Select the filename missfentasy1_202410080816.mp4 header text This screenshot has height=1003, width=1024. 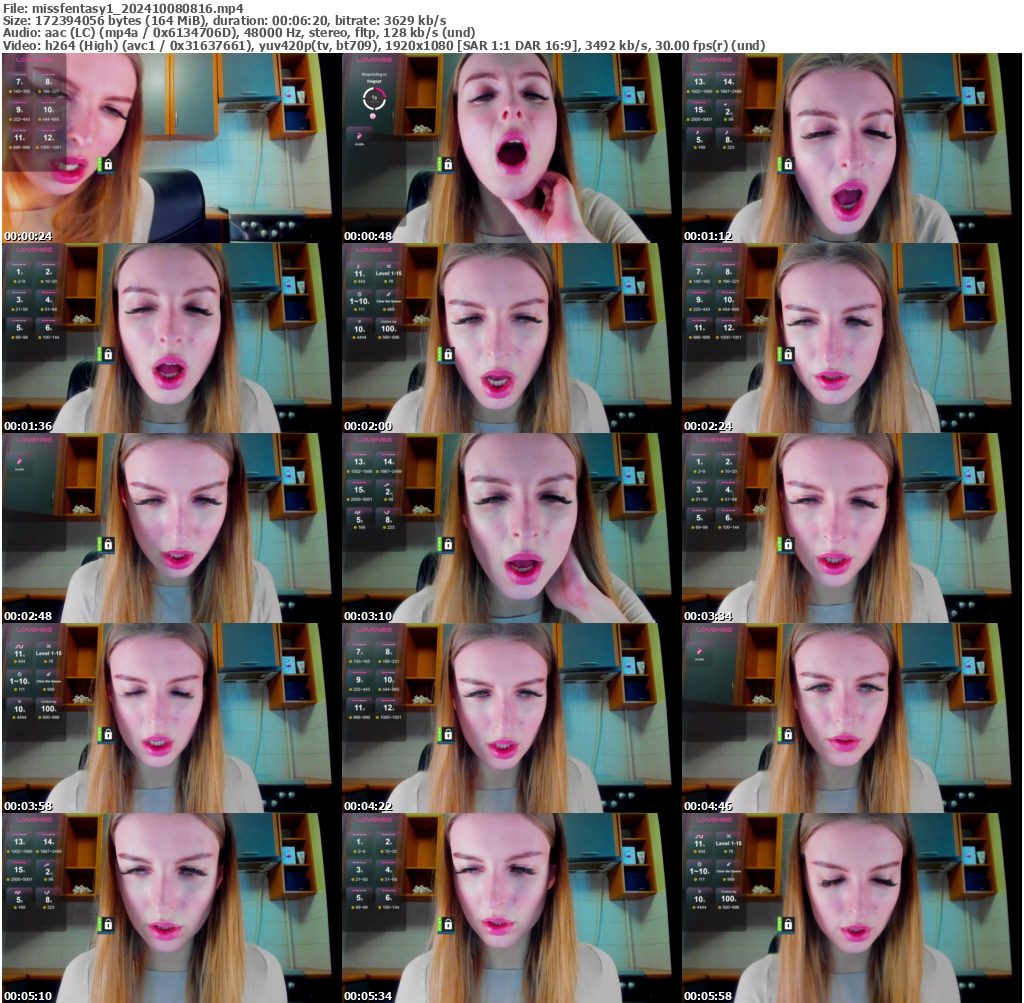pyautogui.click(x=120, y=6)
